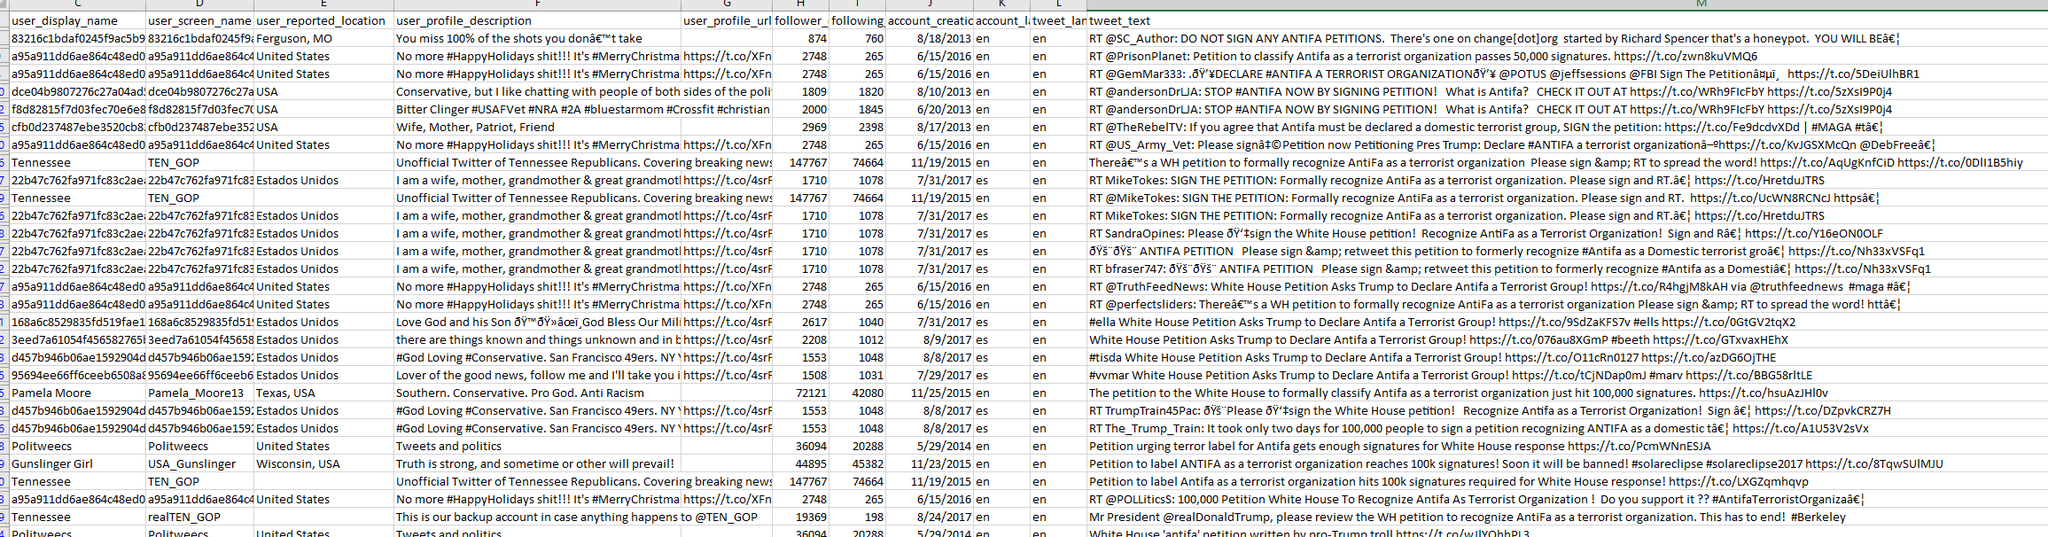Select the location cell Texas, USA
This screenshot has width=2048, height=537.
coord(323,393)
